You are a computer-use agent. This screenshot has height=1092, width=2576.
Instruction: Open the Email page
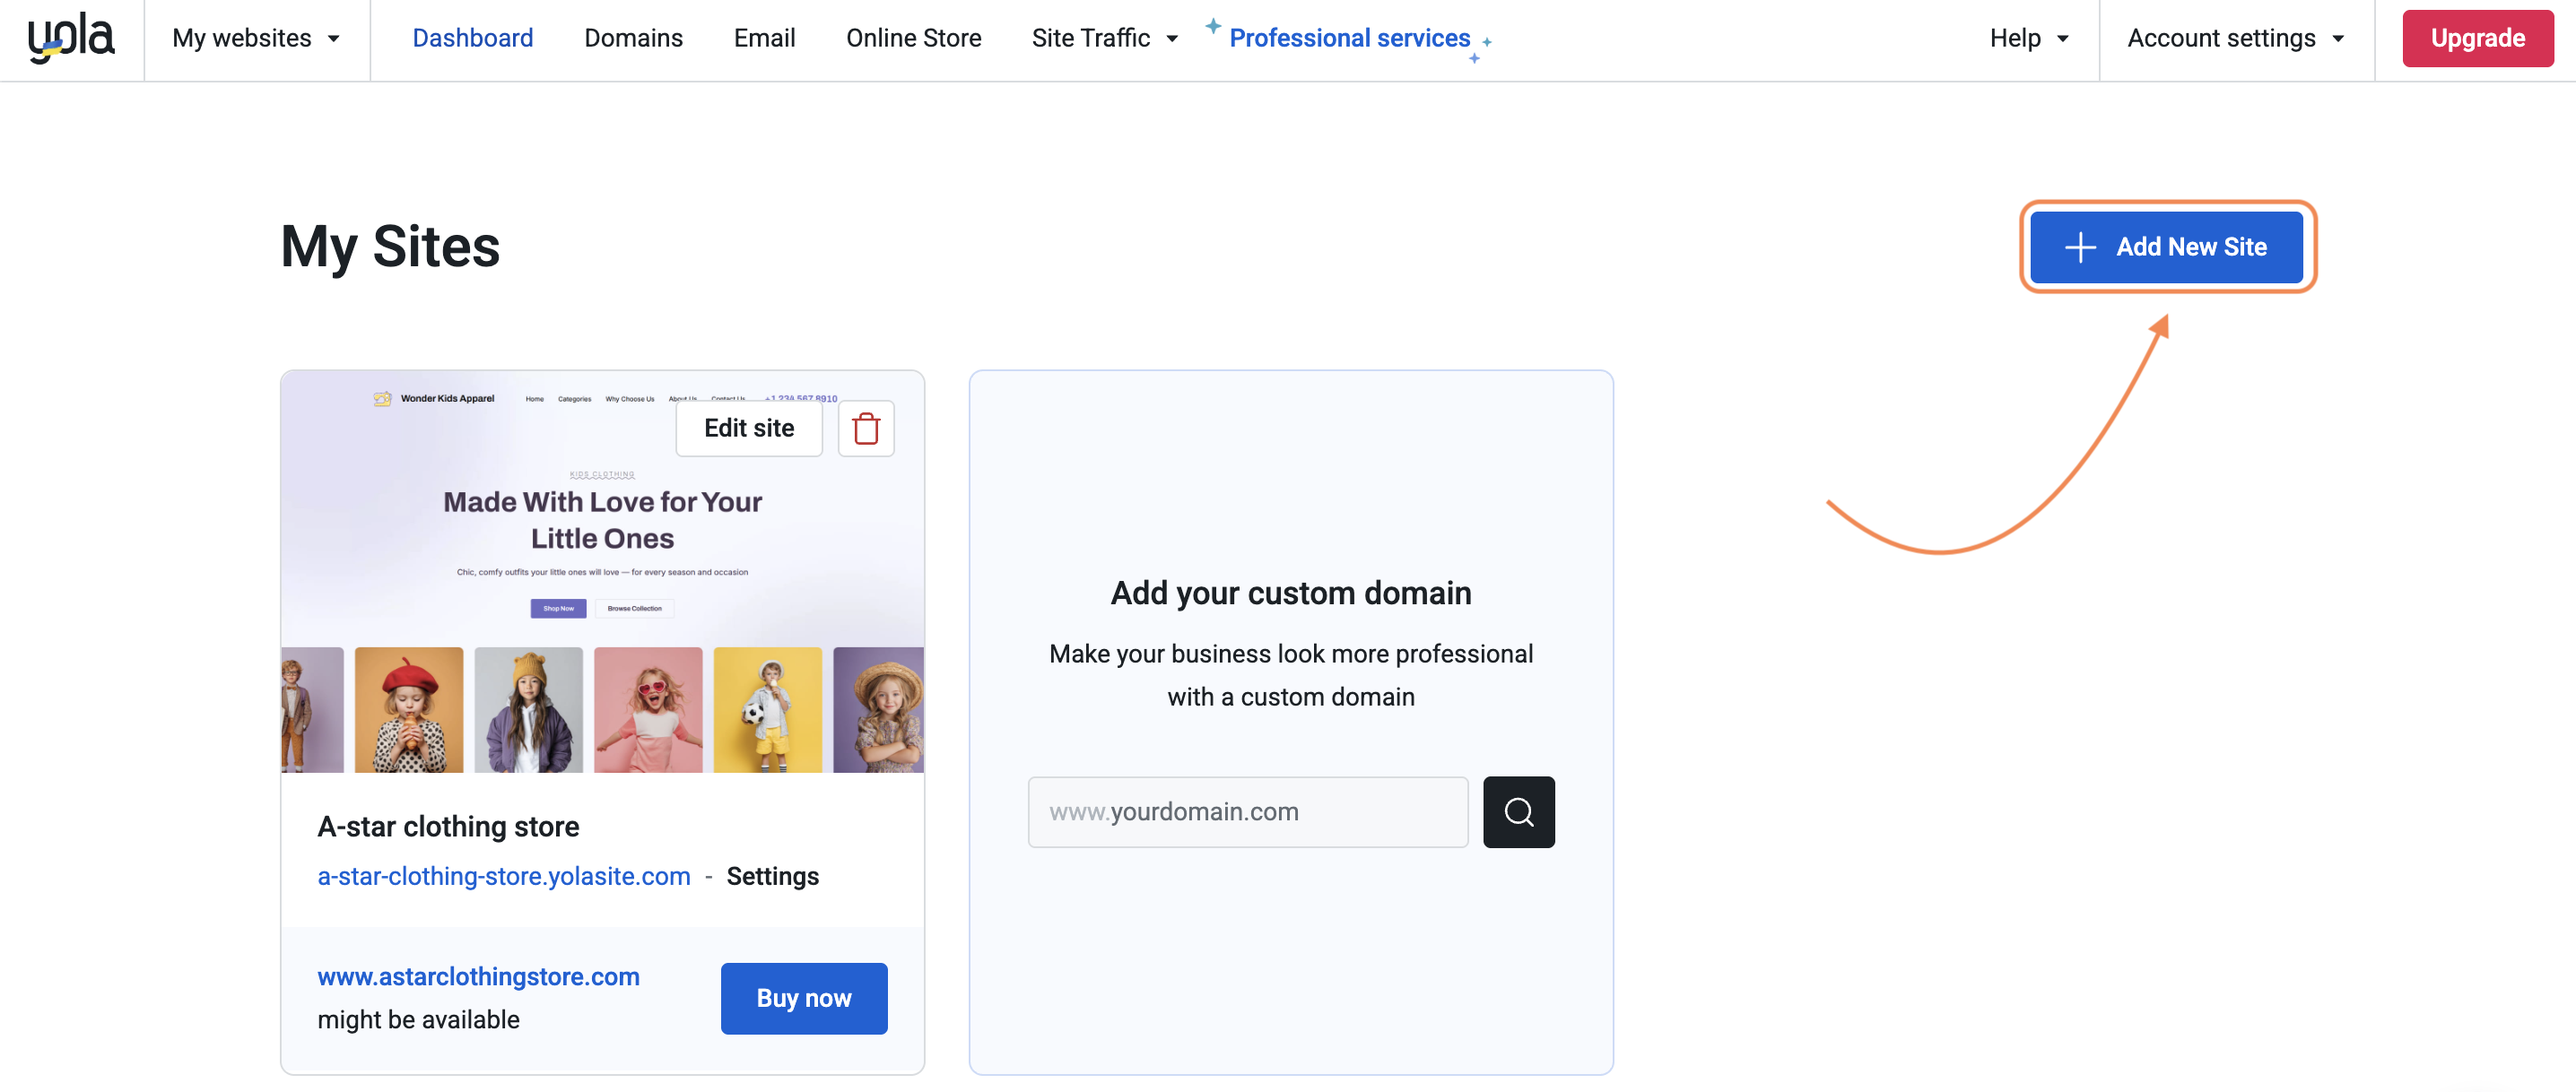coord(764,38)
